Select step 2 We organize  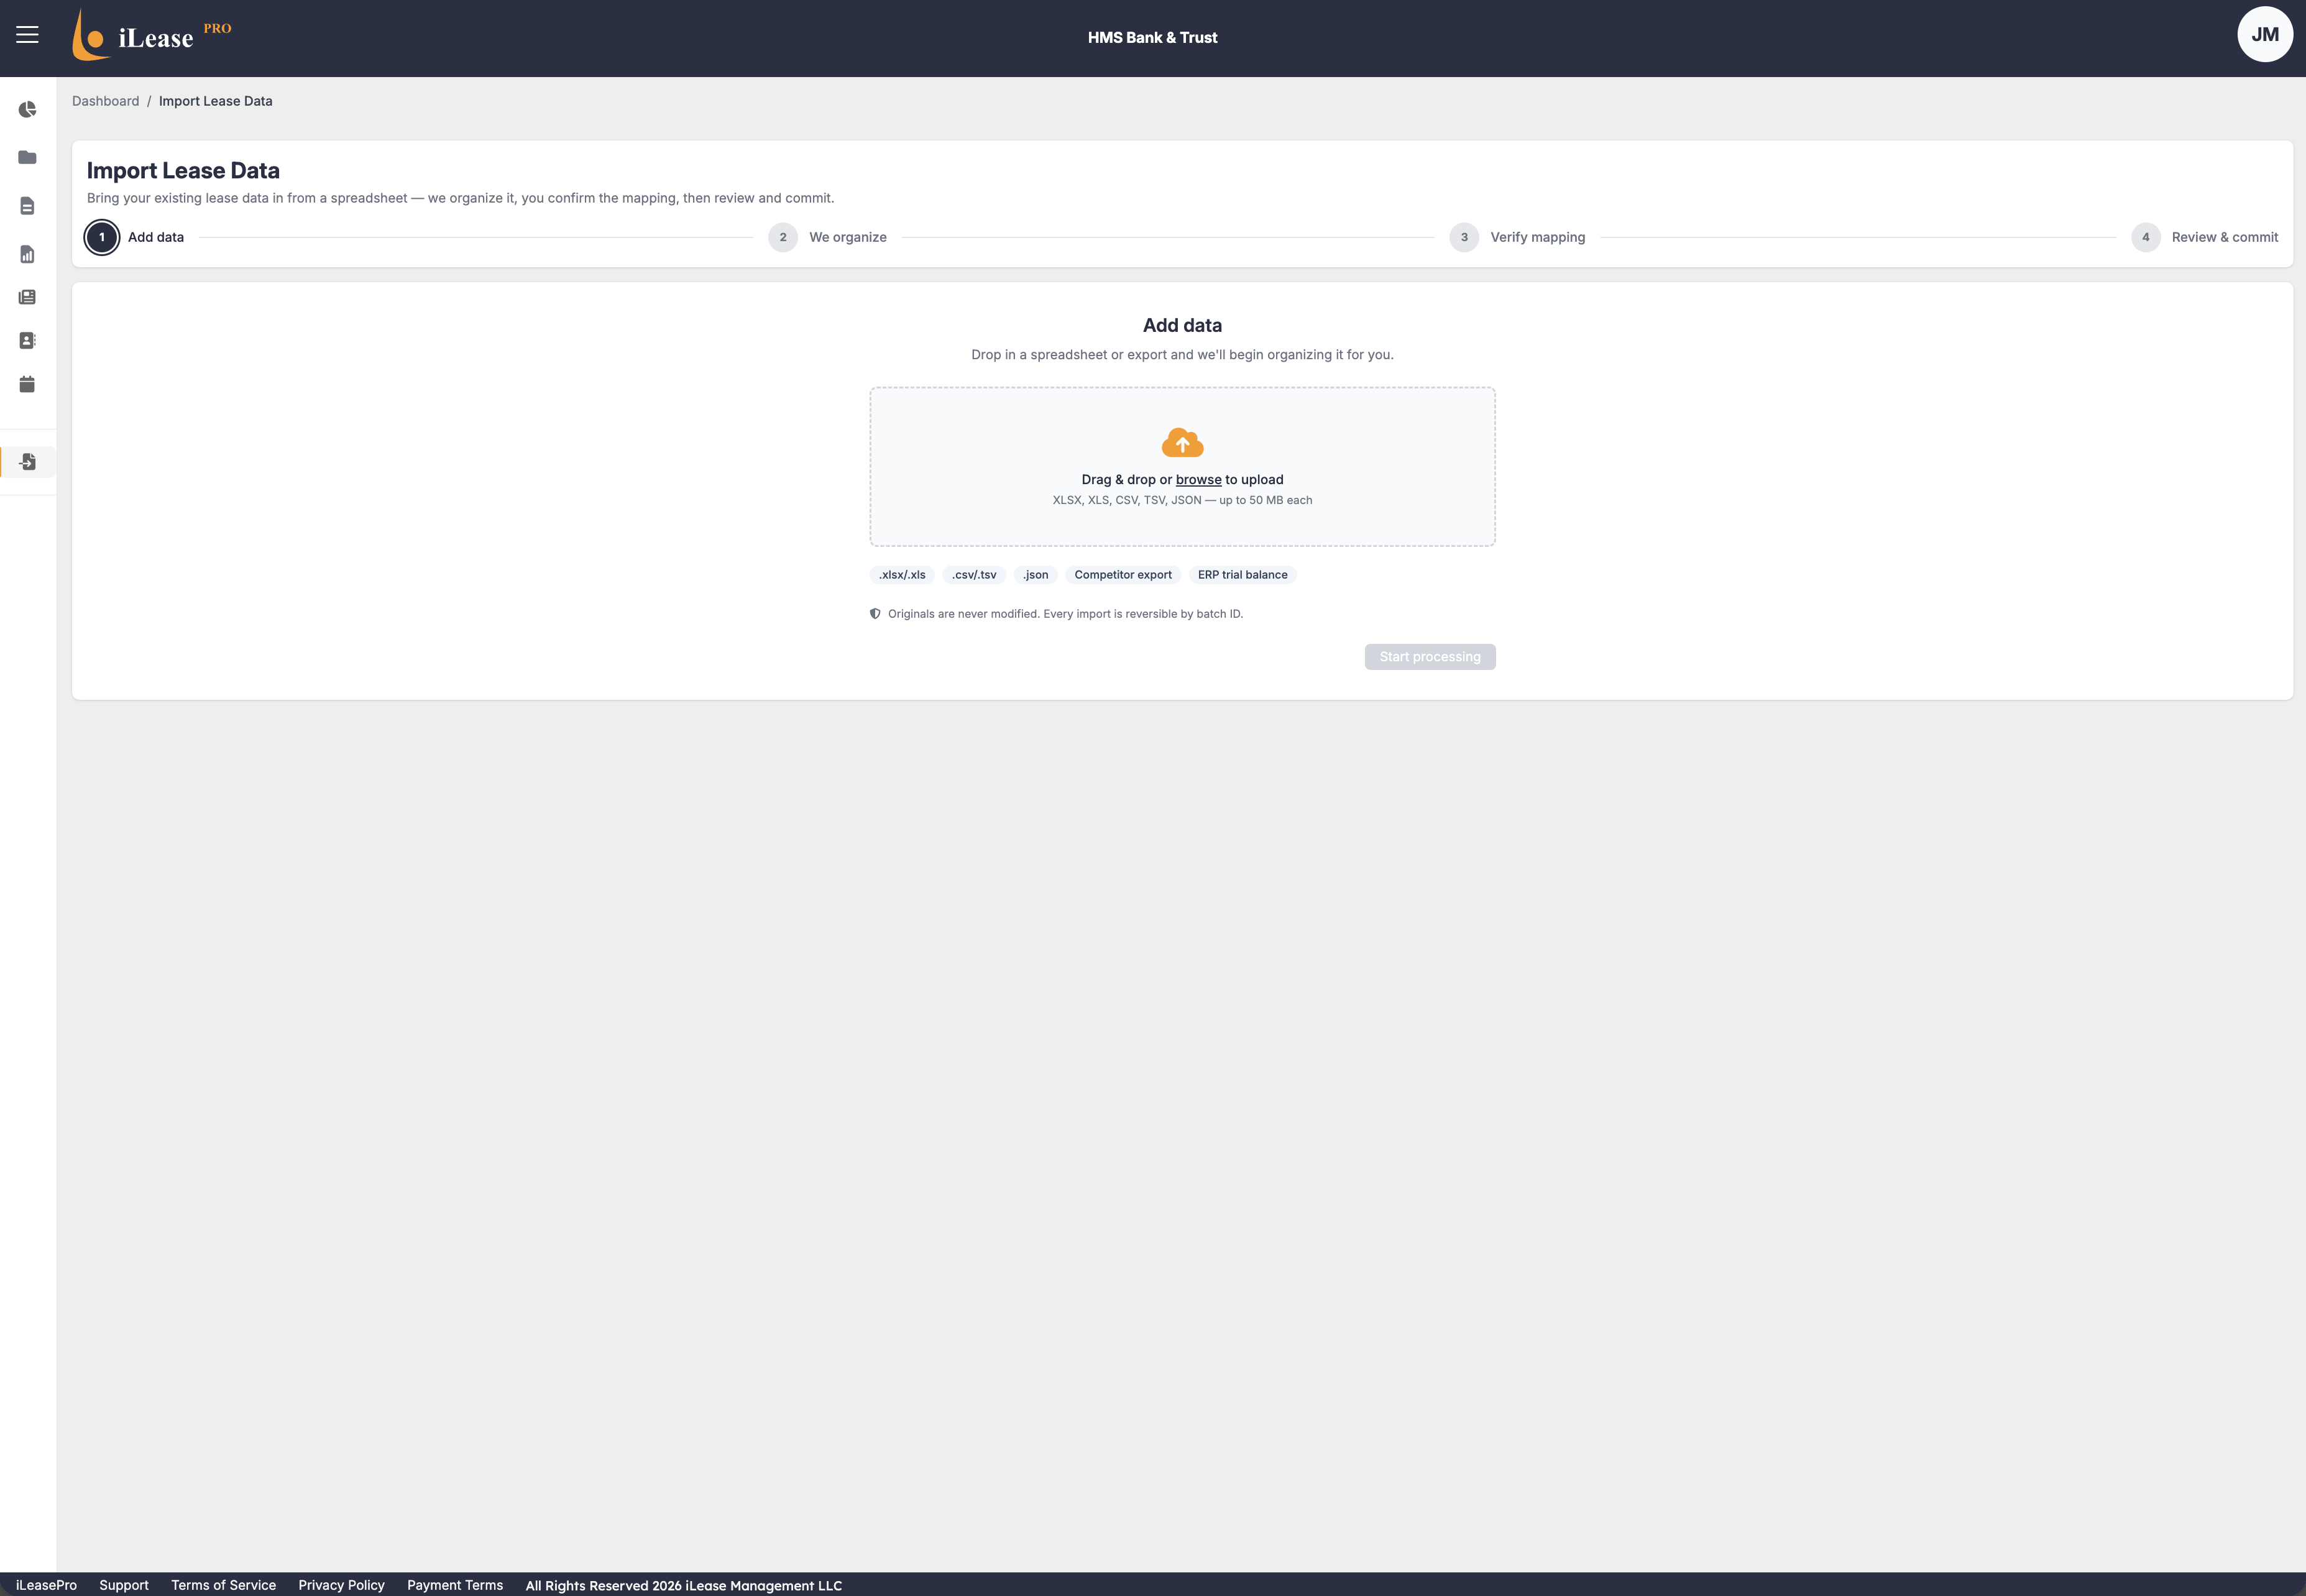click(x=827, y=237)
